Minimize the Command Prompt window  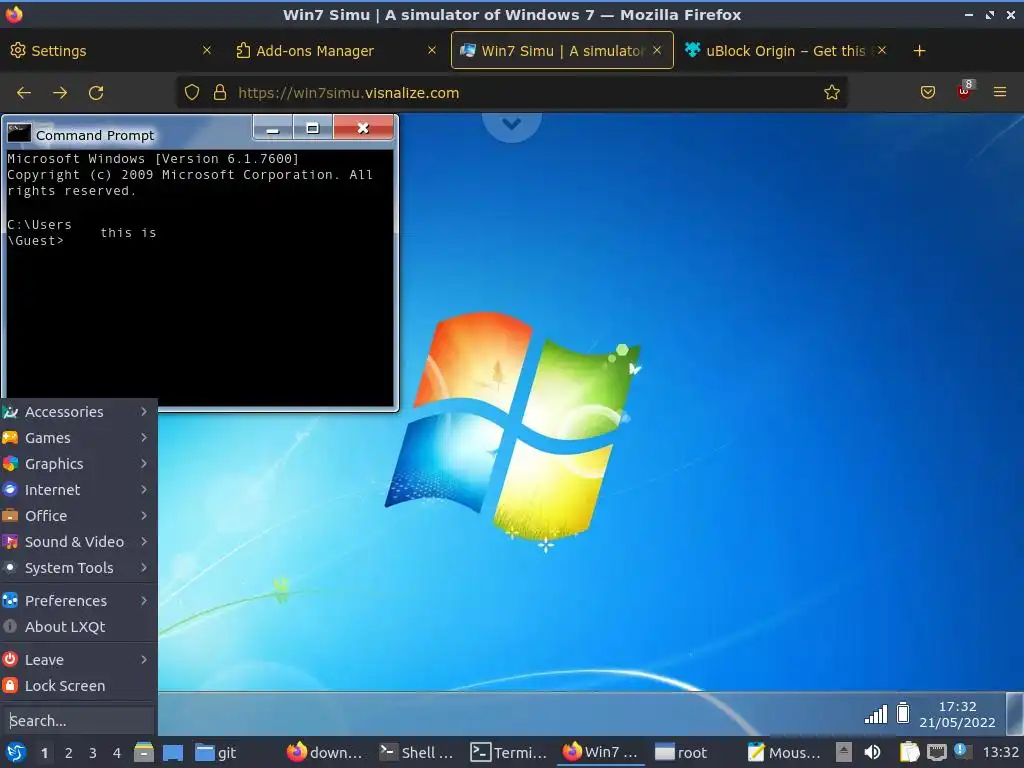273,127
